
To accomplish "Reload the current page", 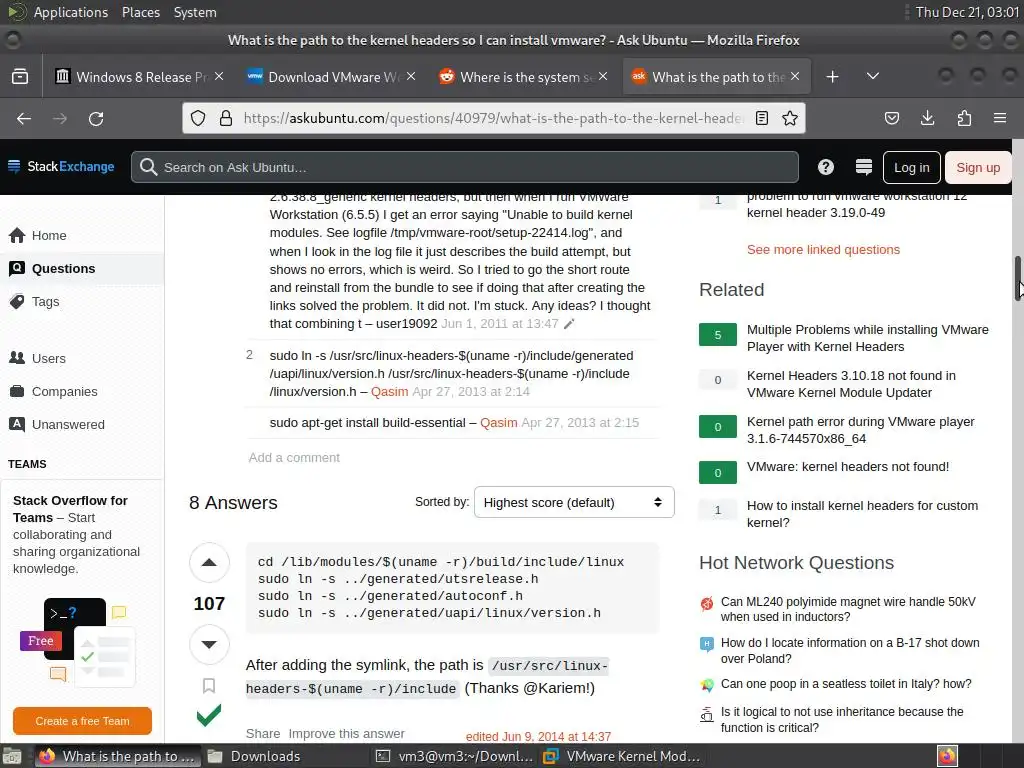I will (x=96, y=118).
